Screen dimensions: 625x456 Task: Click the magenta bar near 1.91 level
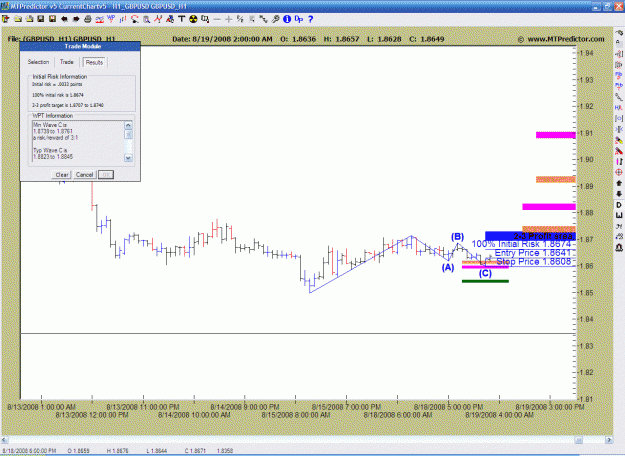[x=556, y=135]
